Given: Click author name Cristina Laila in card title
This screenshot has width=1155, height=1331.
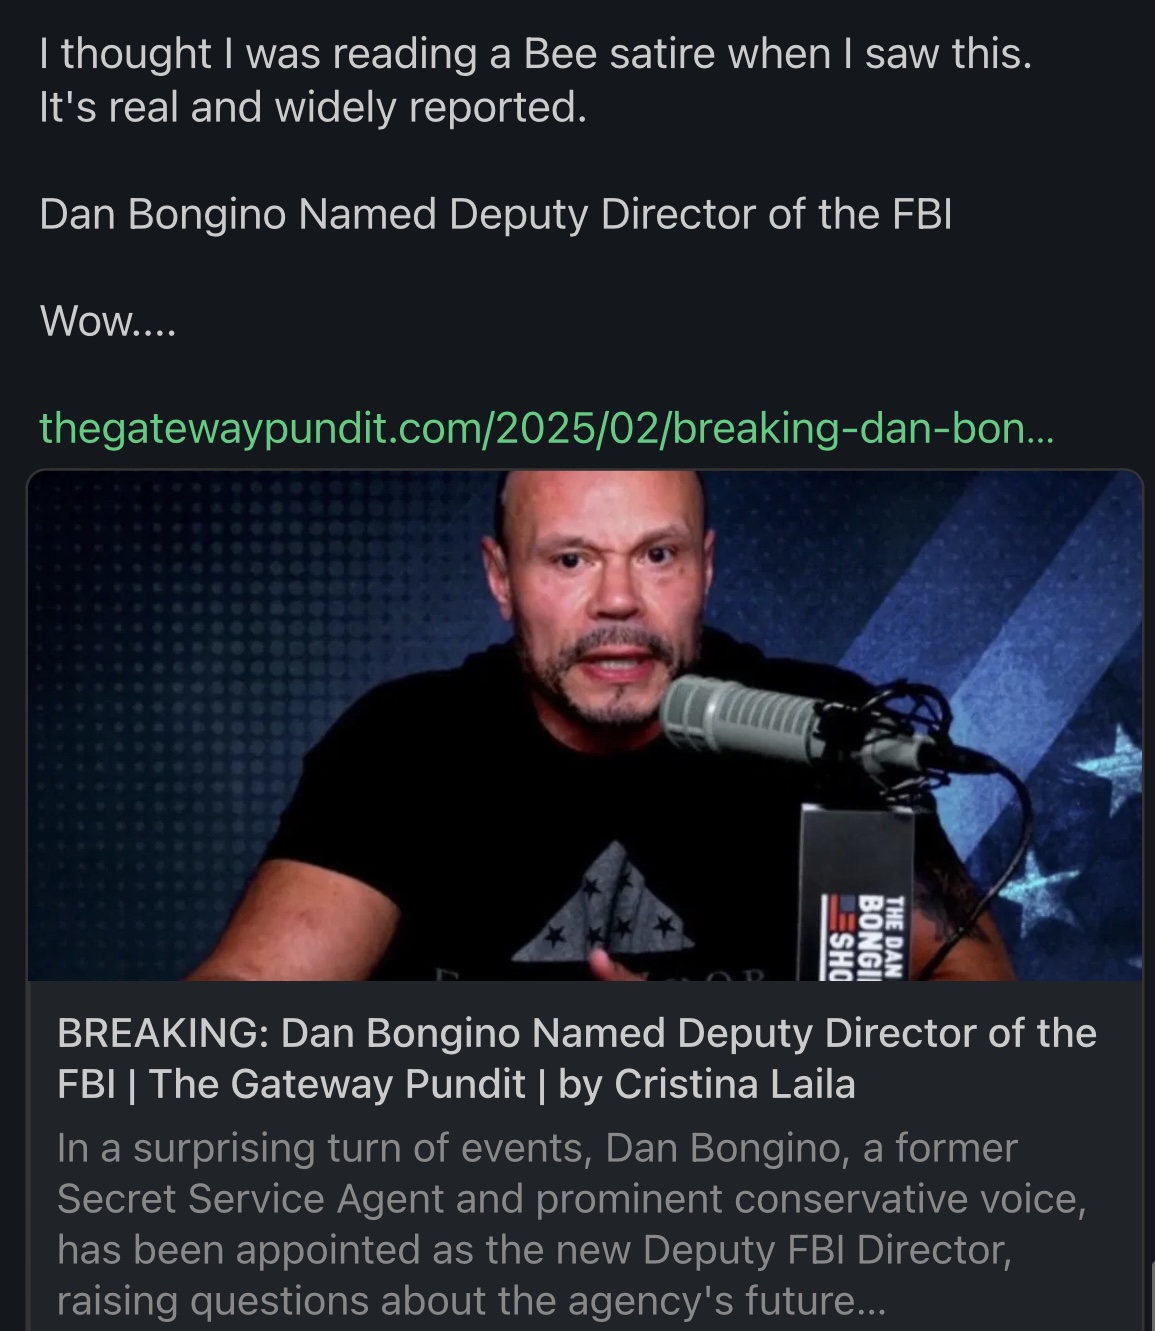Looking at the screenshot, I should point(735,1084).
